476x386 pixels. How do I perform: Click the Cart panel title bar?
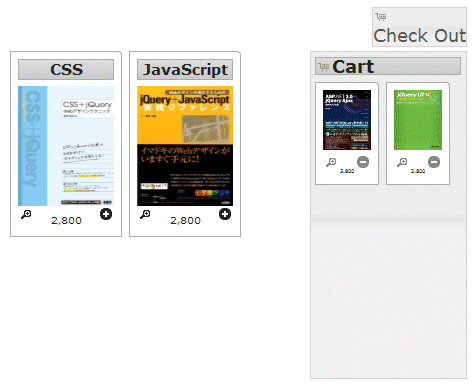tap(388, 66)
